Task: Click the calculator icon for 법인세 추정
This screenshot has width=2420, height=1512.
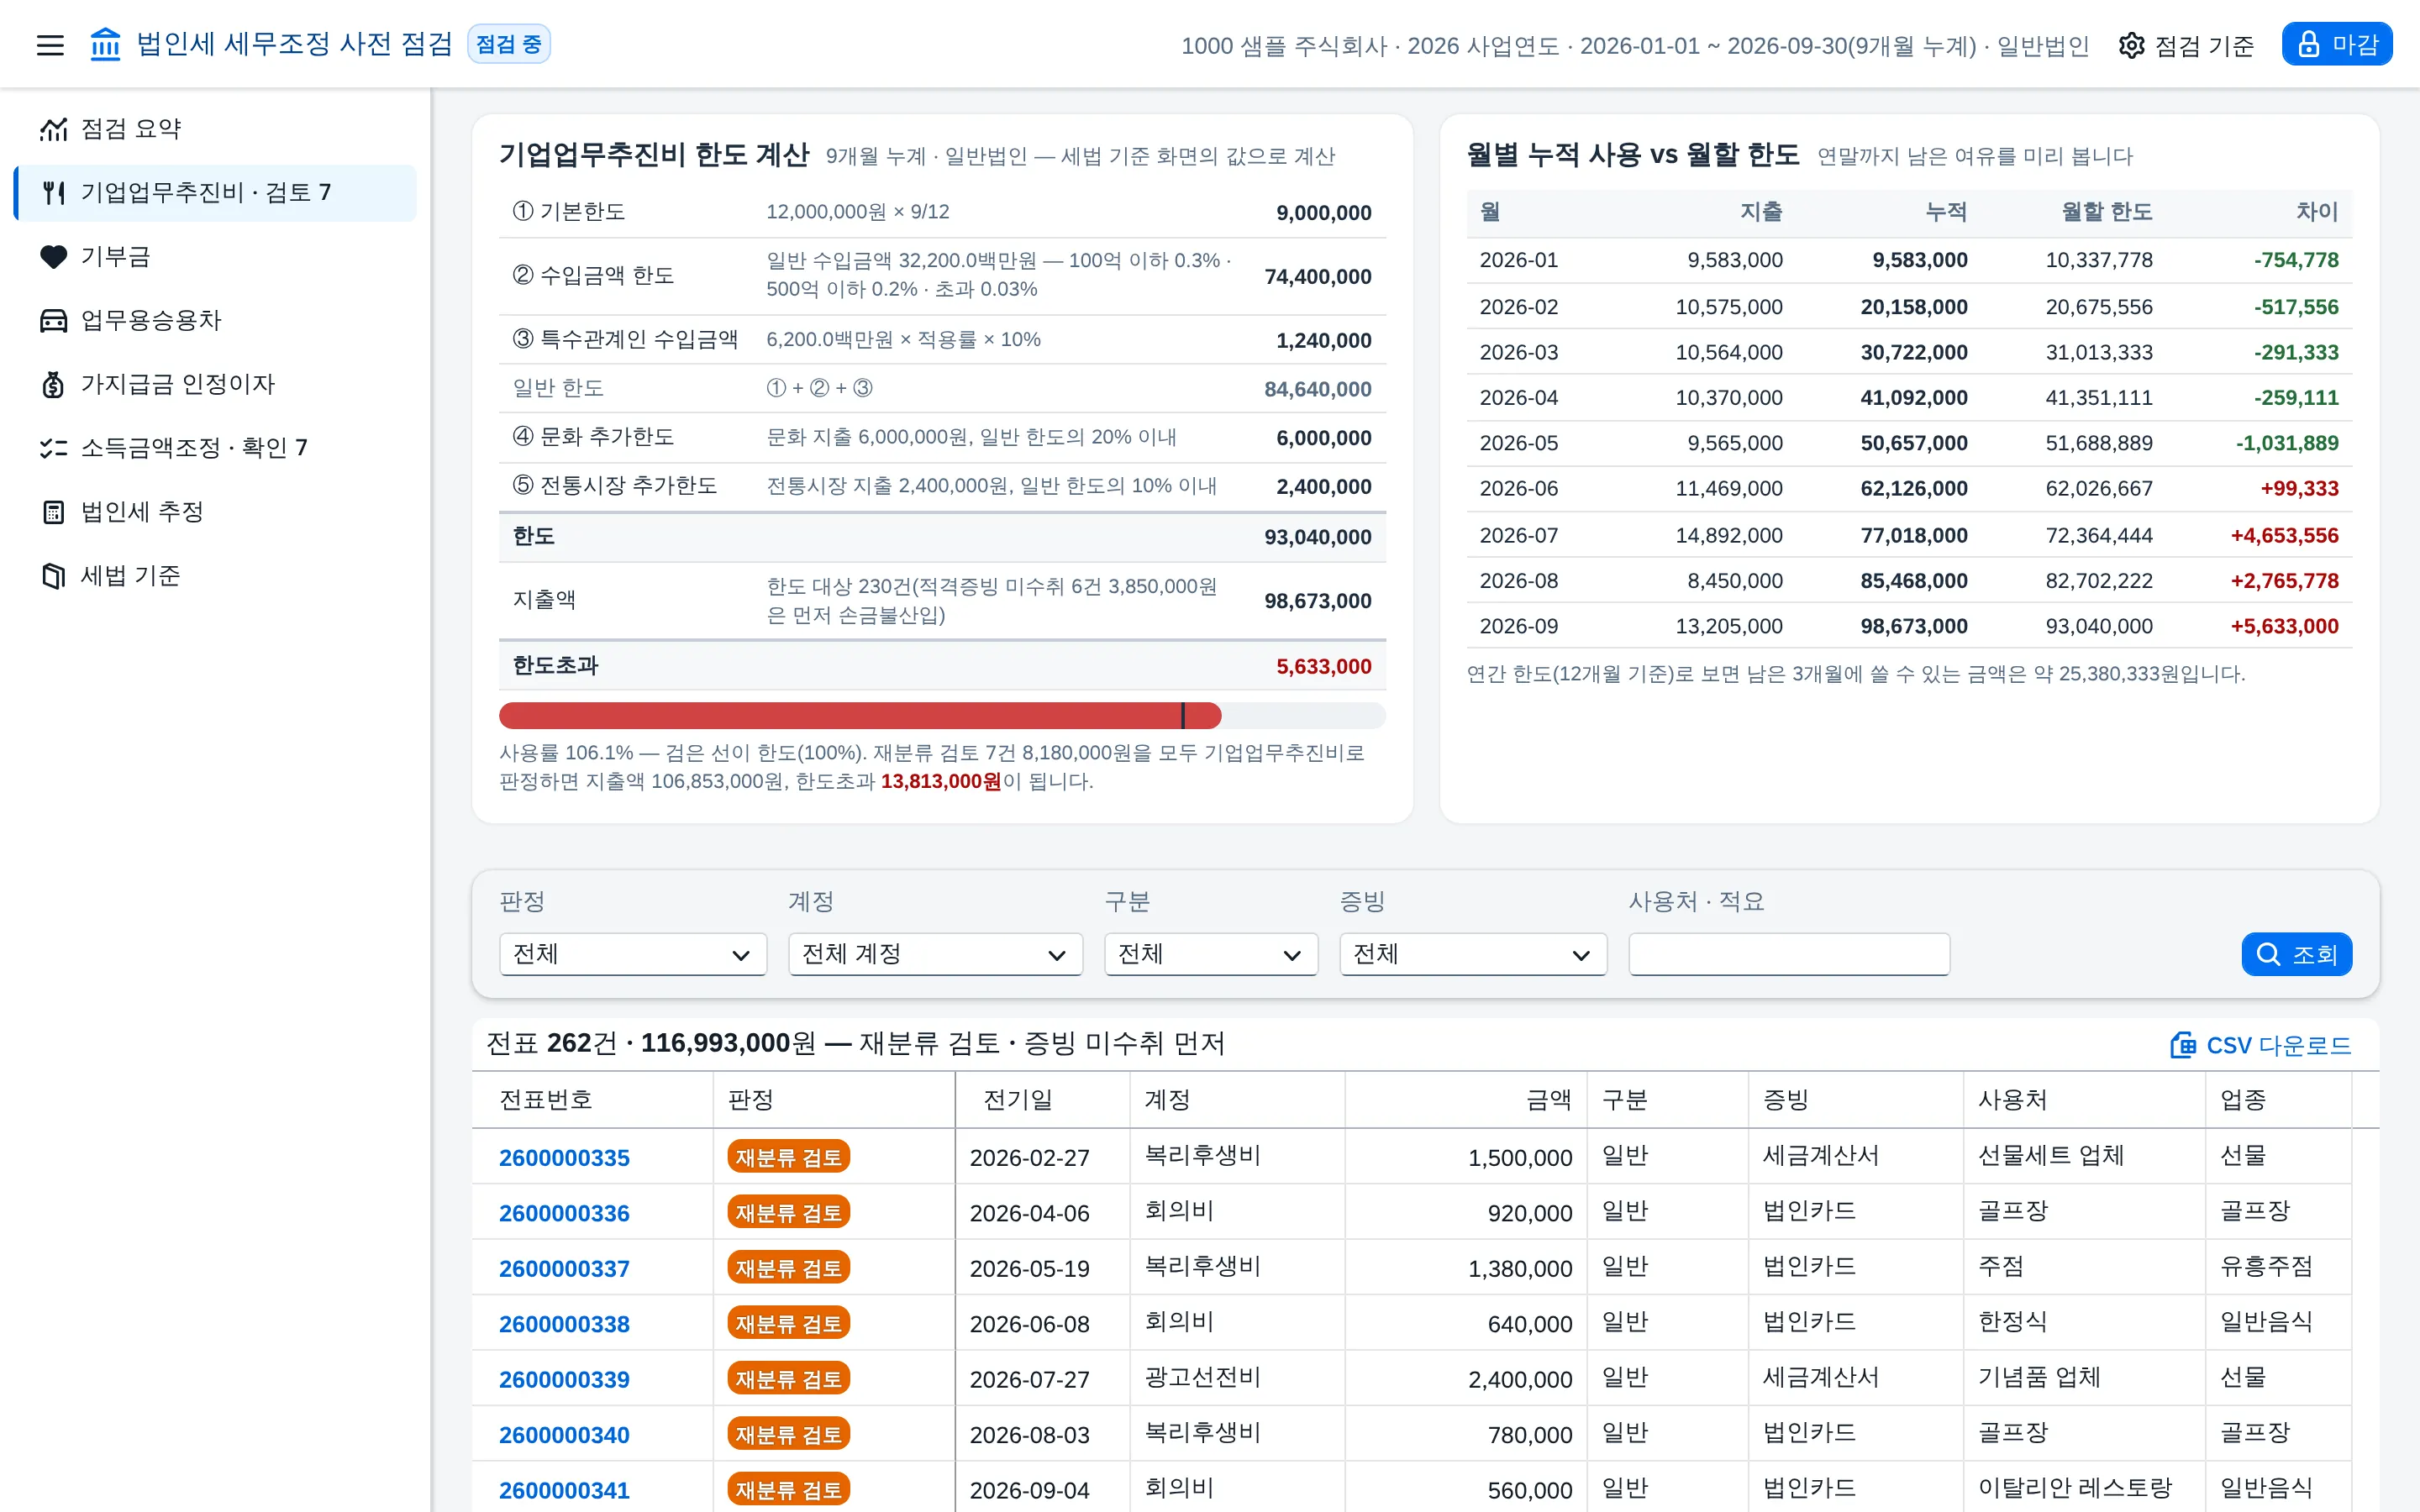Action: point(53,512)
